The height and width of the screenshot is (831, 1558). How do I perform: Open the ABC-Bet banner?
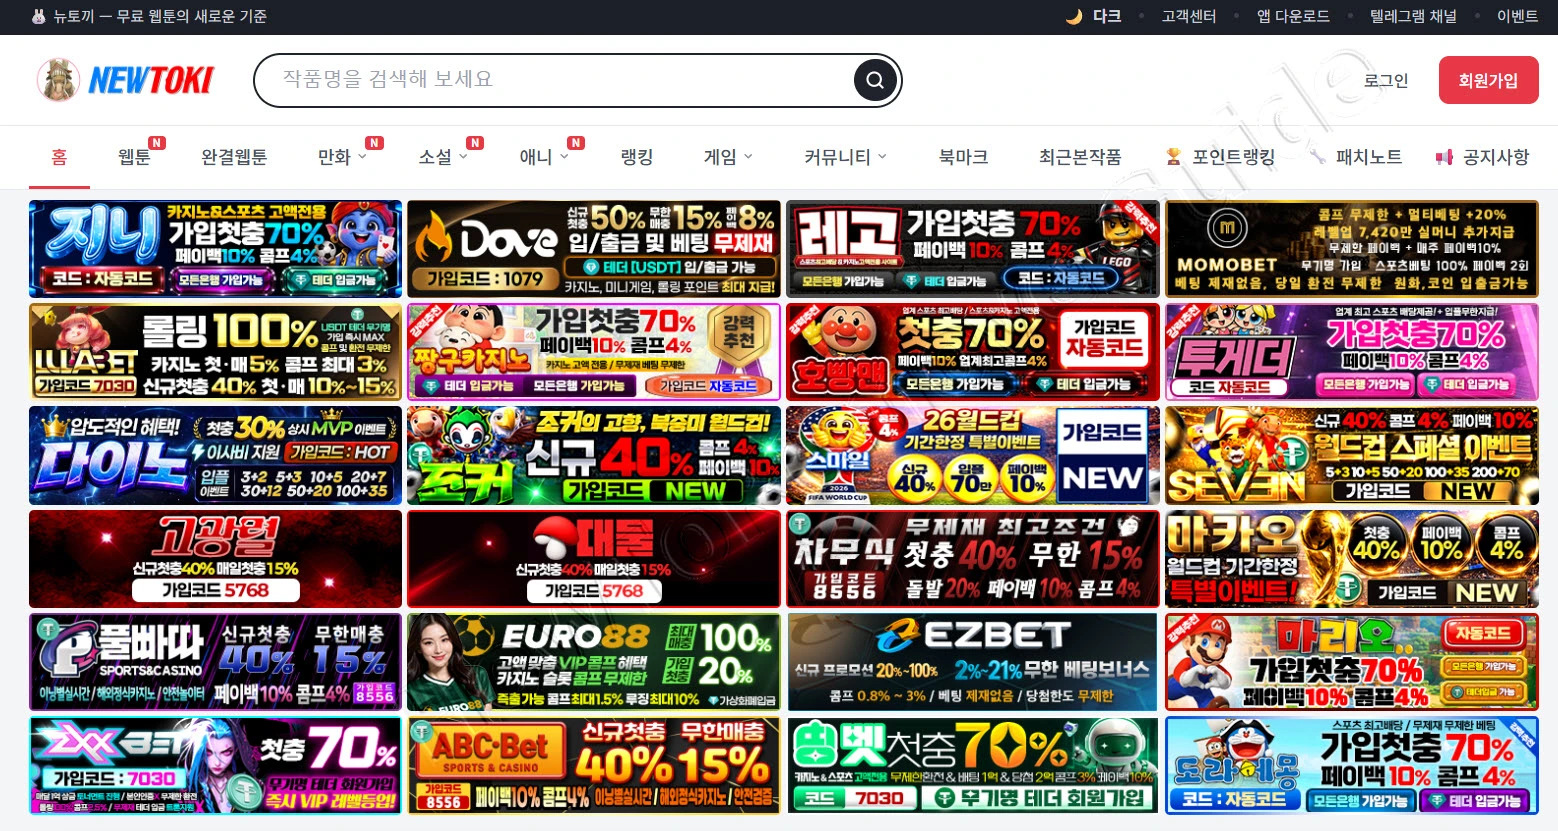[594, 765]
